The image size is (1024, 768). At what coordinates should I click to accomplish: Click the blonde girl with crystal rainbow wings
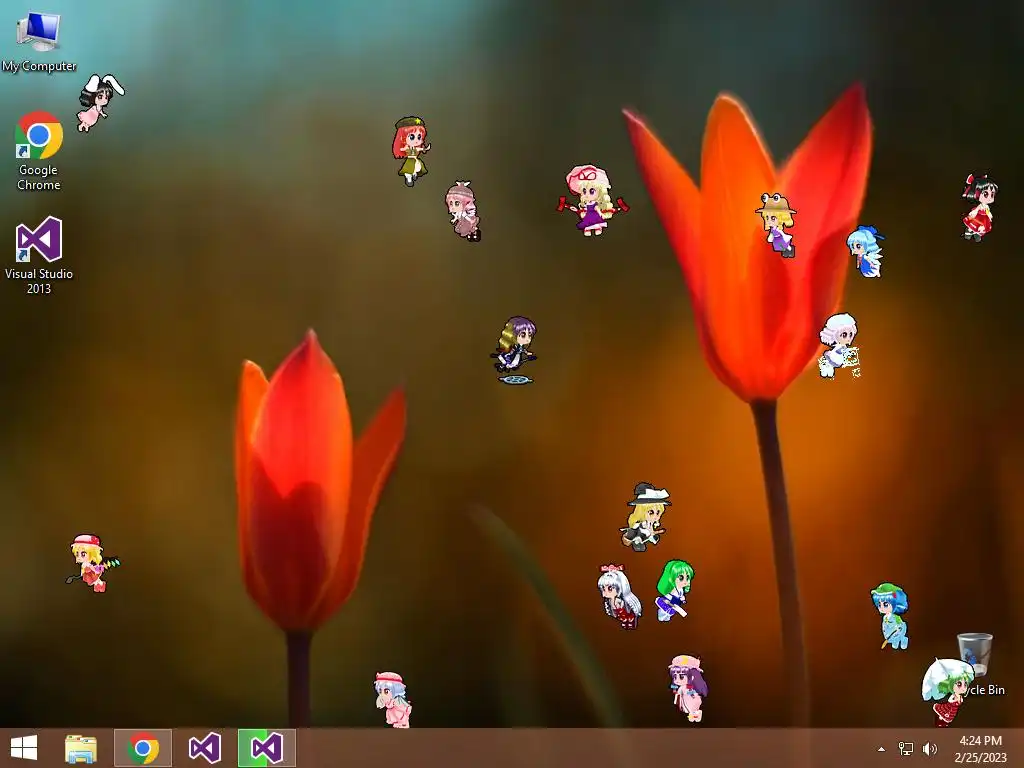[x=93, y=563]
